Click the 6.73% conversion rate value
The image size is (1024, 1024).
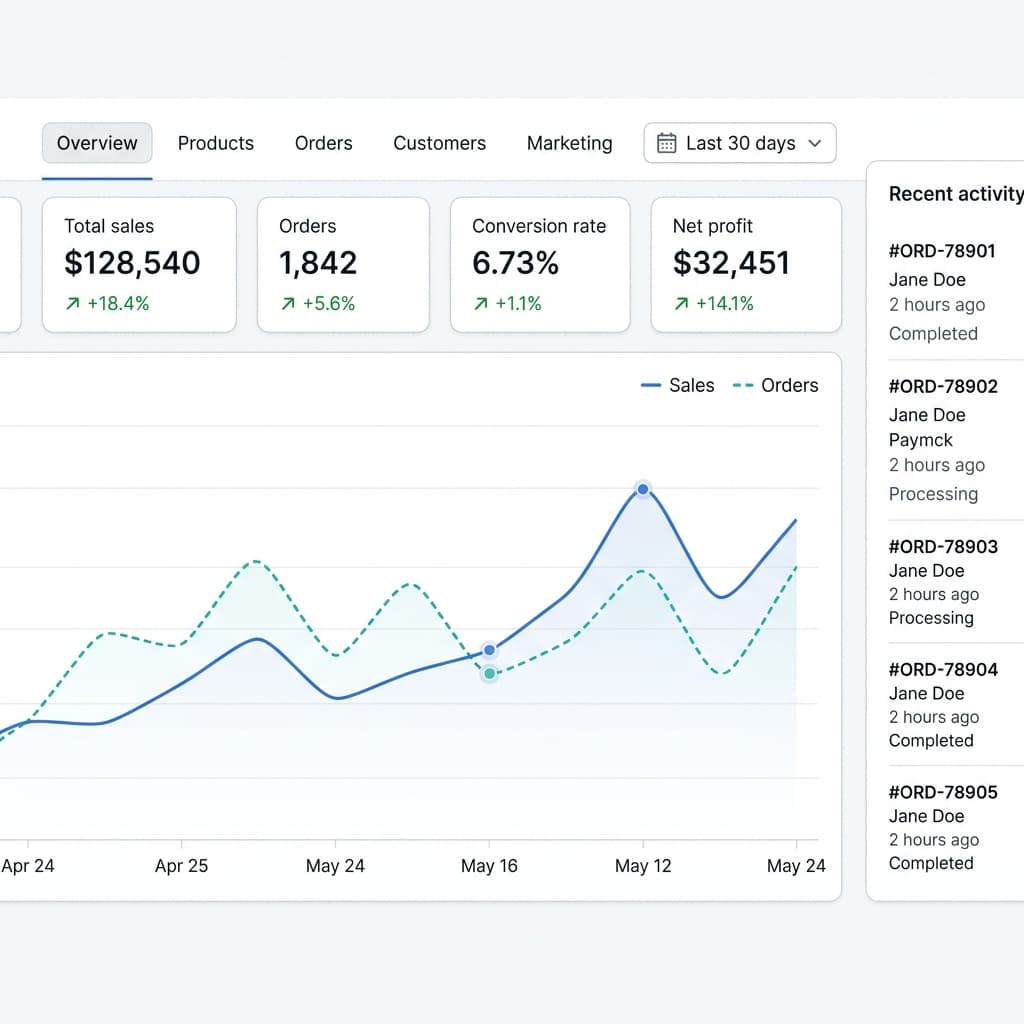tap(515, 263)
